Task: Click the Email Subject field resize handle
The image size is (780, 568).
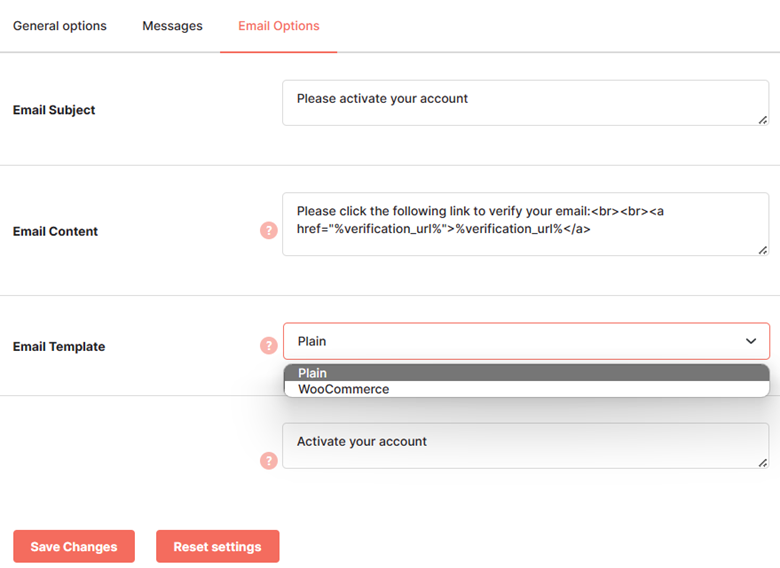Action: click(x=763, y=120)
